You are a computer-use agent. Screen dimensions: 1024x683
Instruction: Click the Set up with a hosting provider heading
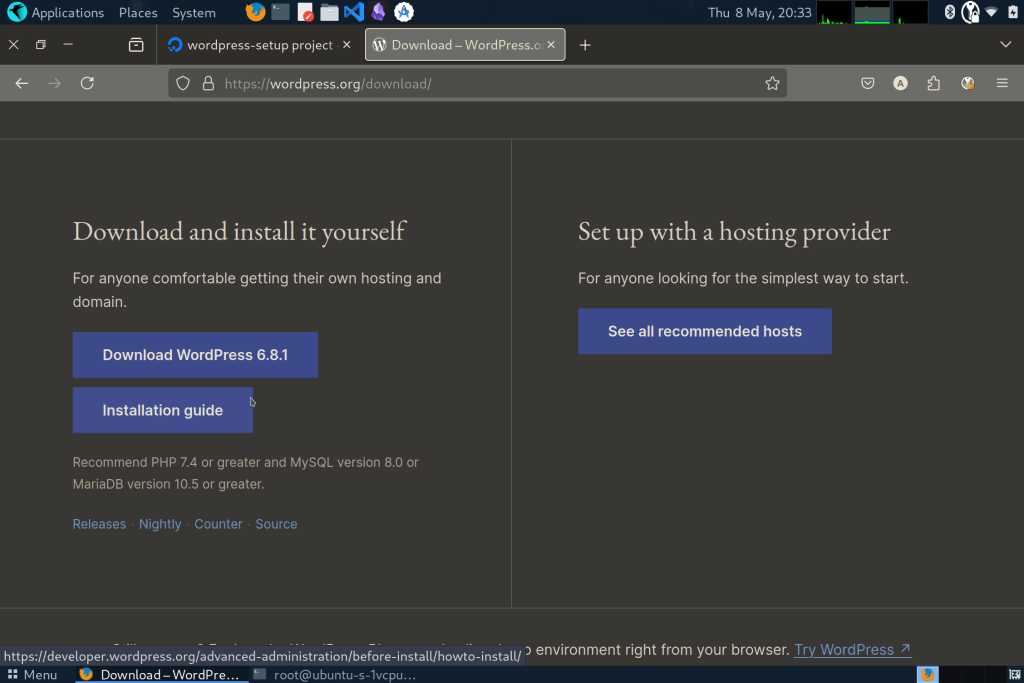(x=734, y=231)
